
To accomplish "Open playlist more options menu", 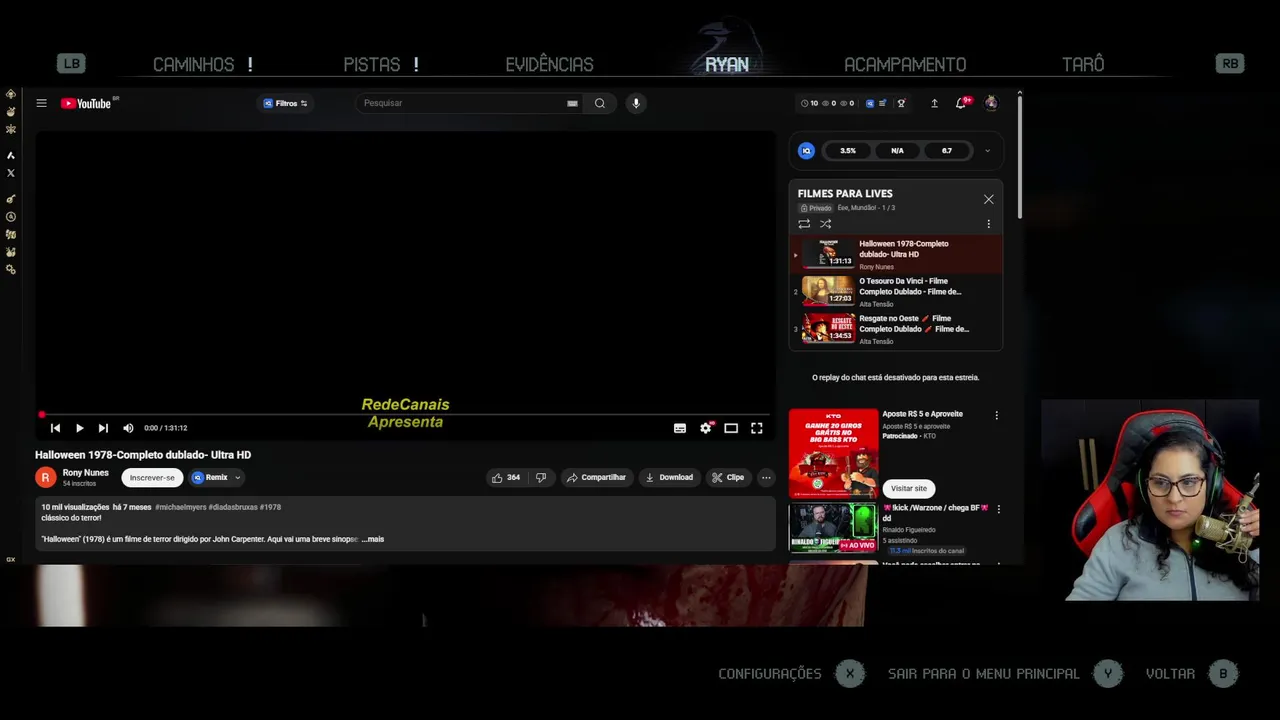I will tap(988, 224).
